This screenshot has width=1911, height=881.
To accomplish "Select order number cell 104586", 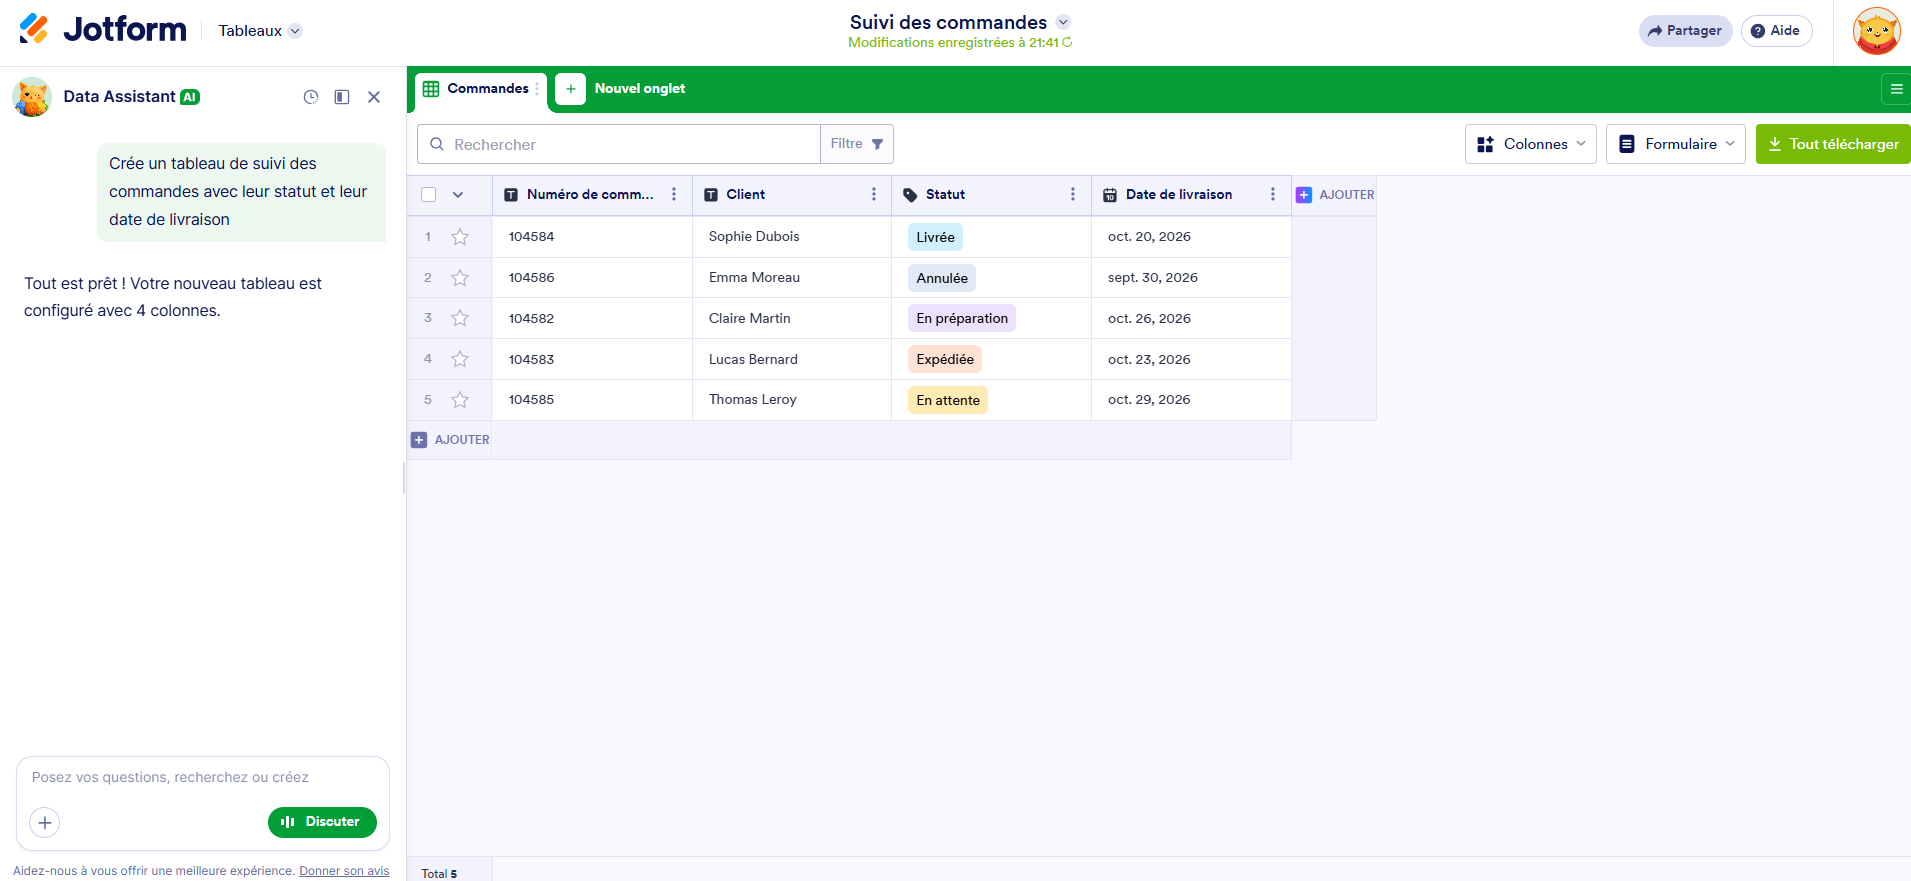I will pos(592,278).
